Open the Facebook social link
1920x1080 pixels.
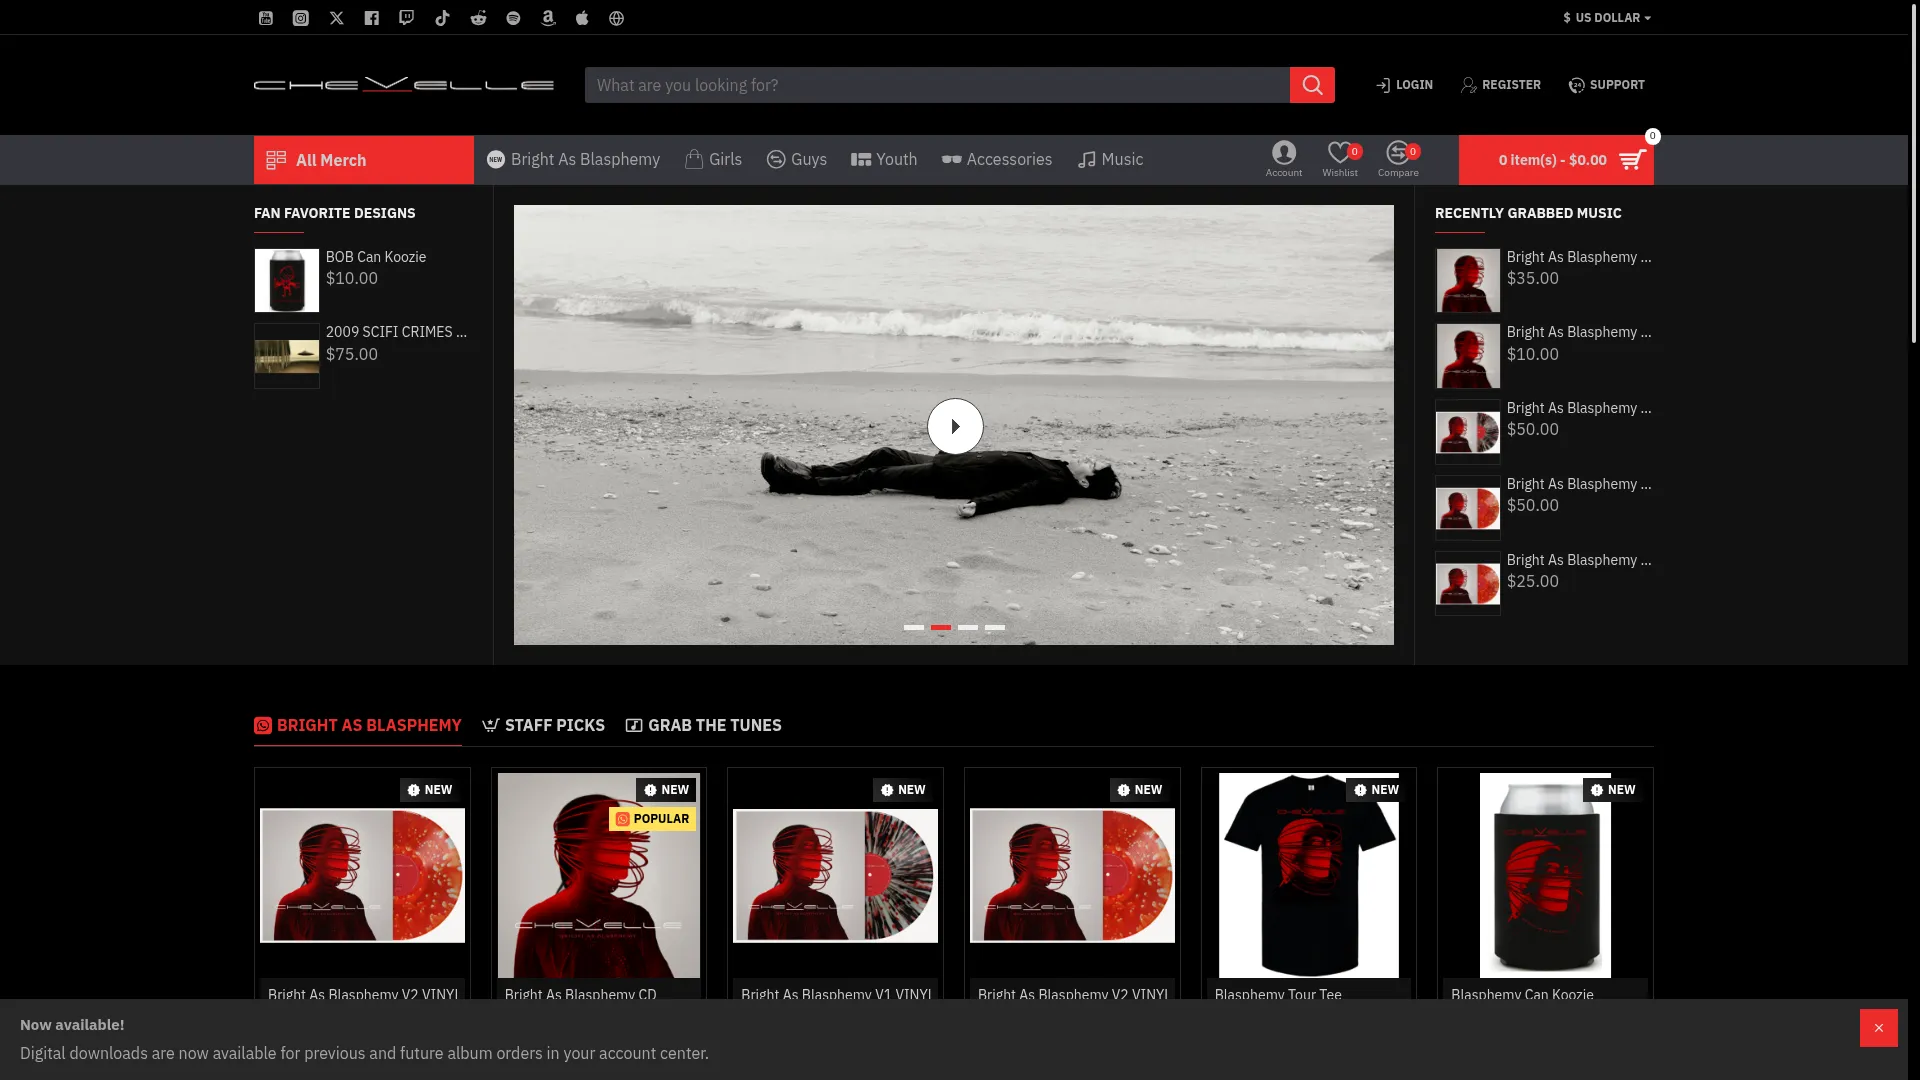pyautogui.click(x=372, y=18)
